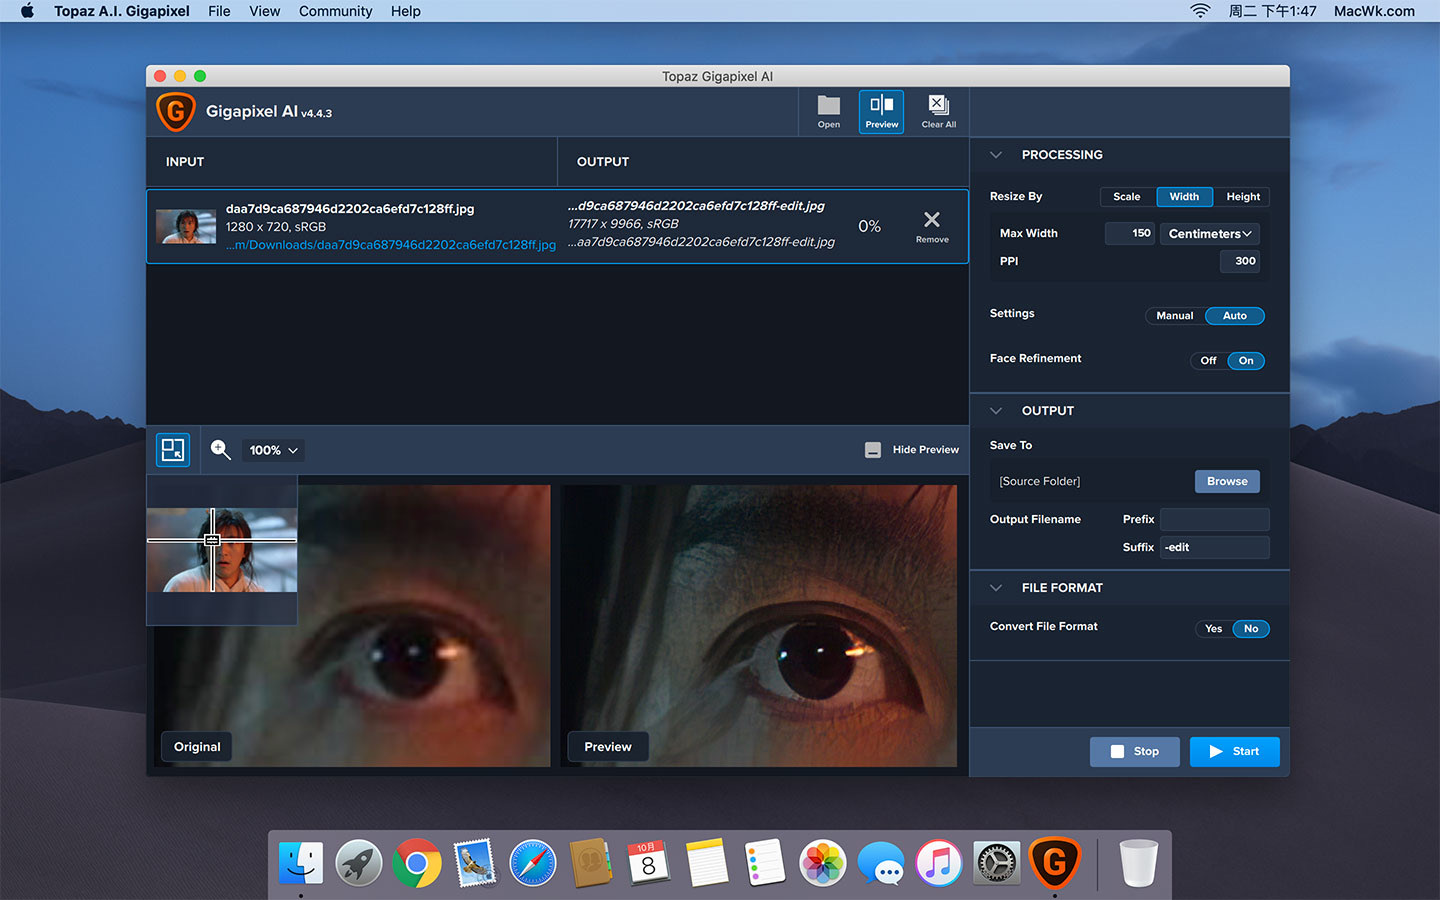Image resolution: width=1440 pixels, height=900 pixels.
Task: Turn Face Refinement Off
Action: pyautogui.click(x=1208, y=361)
